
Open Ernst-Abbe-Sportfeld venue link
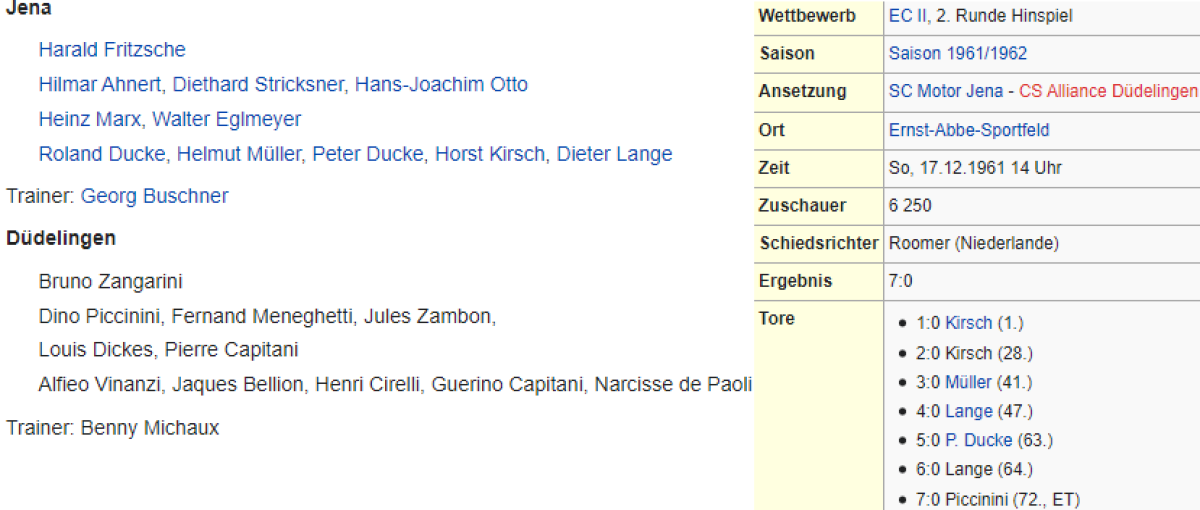(968, 130)
